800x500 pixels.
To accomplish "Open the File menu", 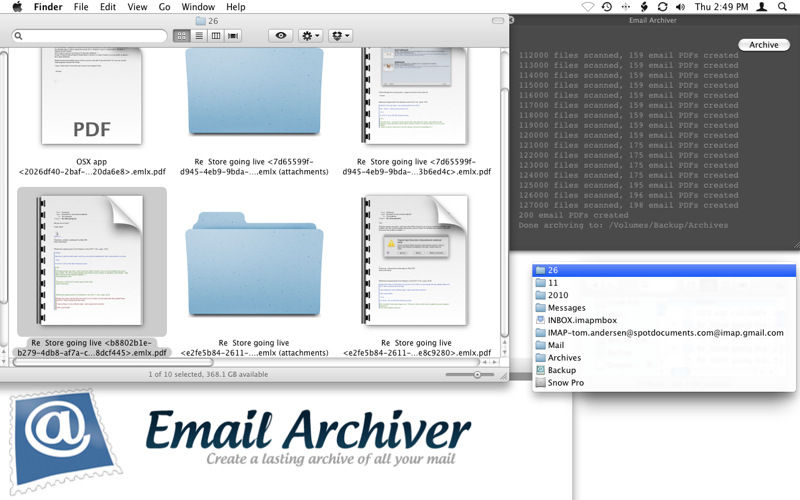I will (81, 7).
